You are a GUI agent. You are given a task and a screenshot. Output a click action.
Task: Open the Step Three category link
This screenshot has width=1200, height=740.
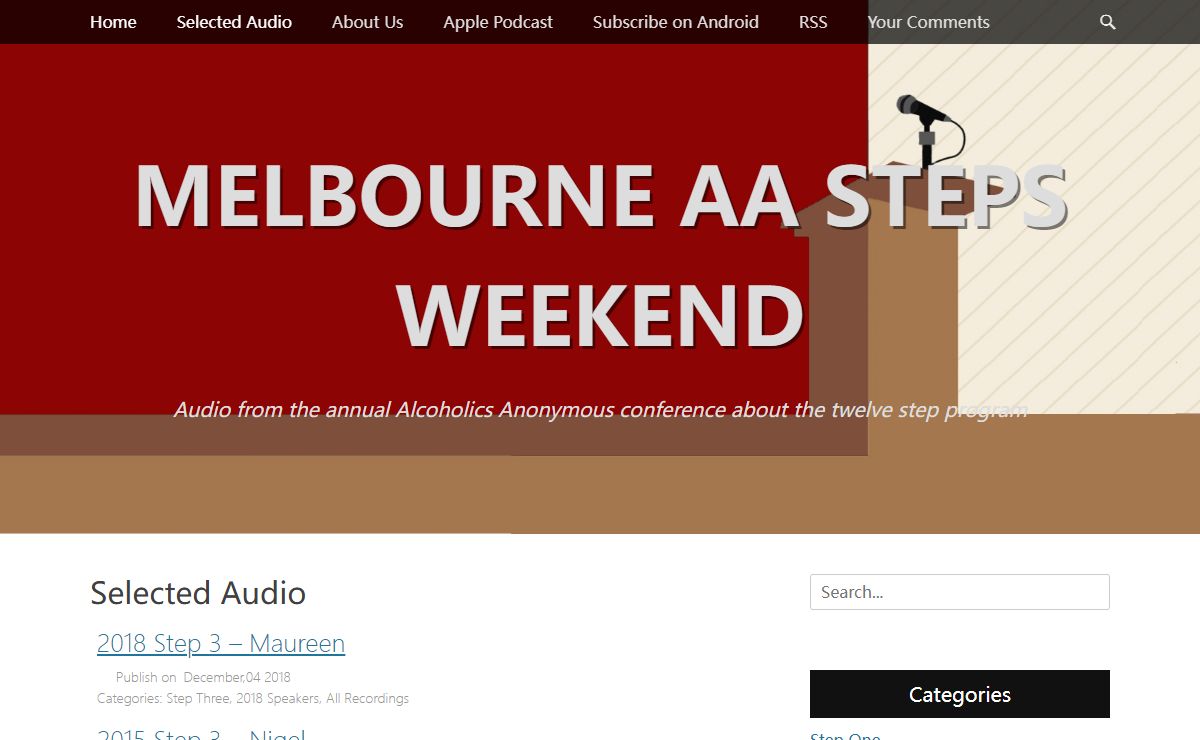coord(198,698)
